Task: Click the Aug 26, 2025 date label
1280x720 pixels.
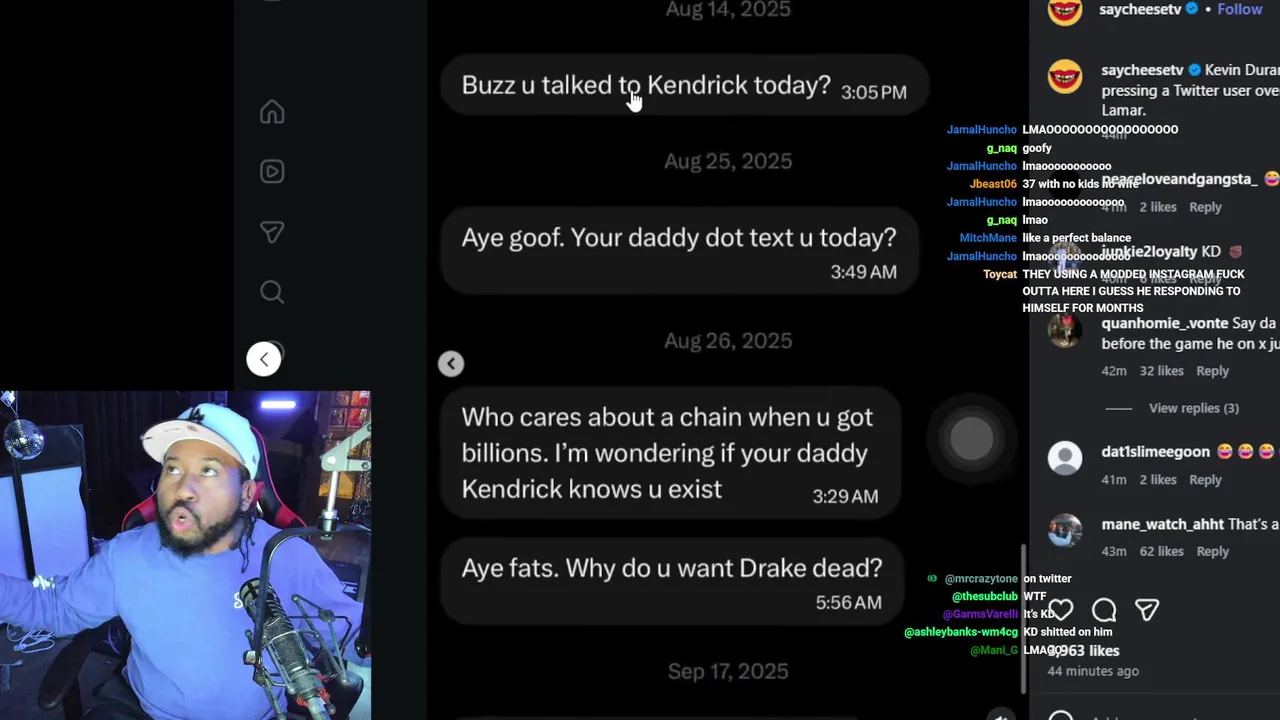Action: point(728,341)
